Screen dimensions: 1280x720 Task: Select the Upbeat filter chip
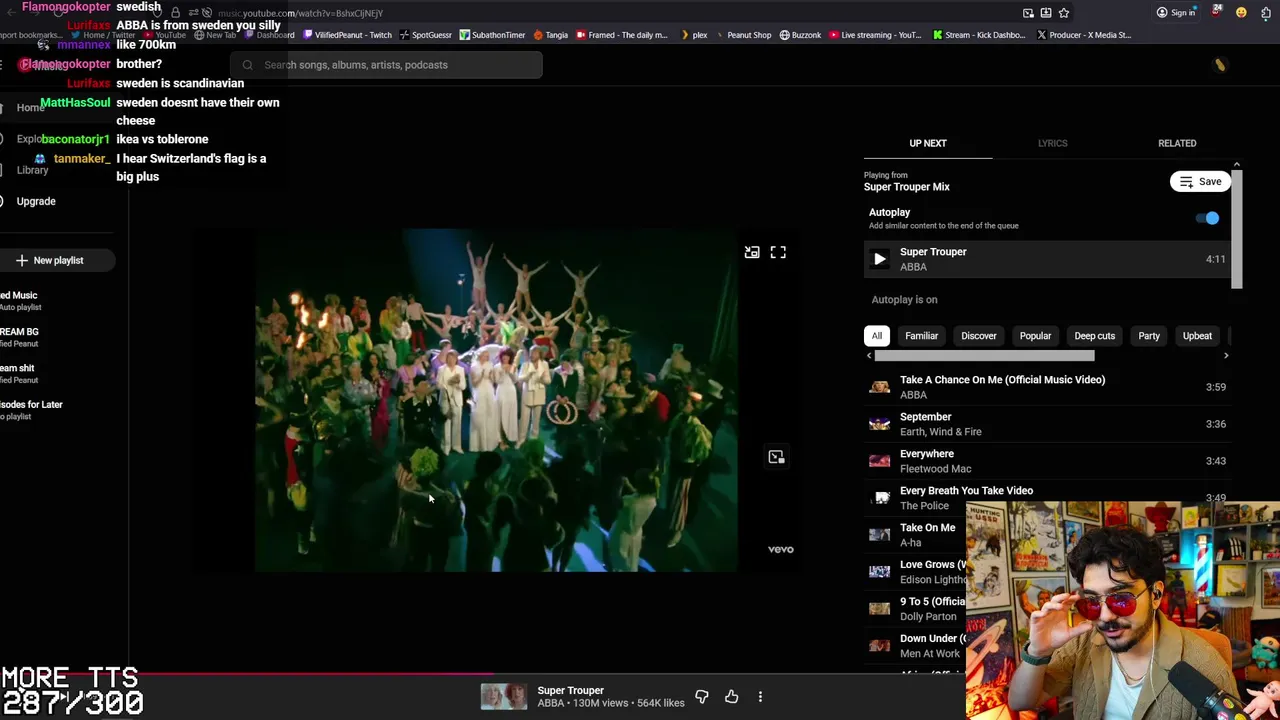click(1197, 336)
